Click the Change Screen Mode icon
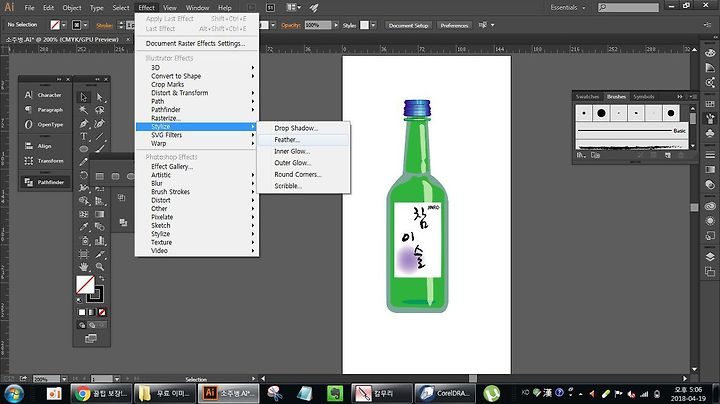Viewport: 720px width, 404px height. pyautogui.click(x=91, y=339)
